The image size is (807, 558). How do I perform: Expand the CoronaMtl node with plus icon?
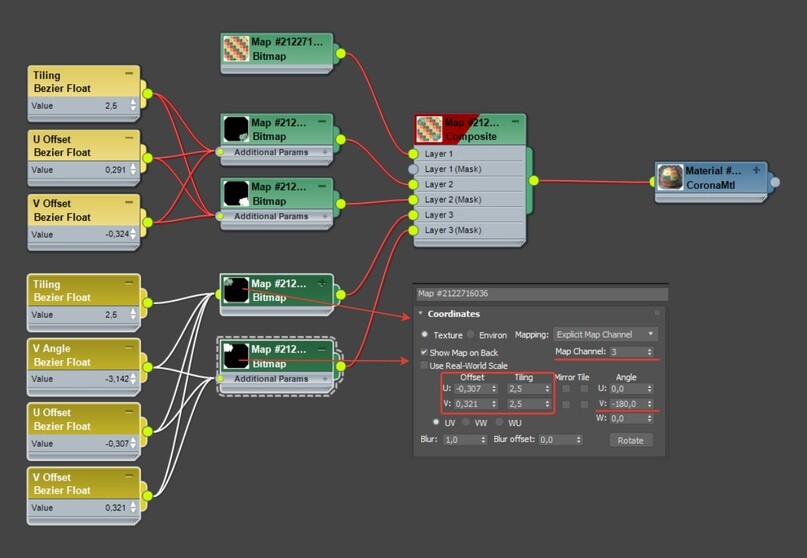pyautogui.click(x=756, y=170)
